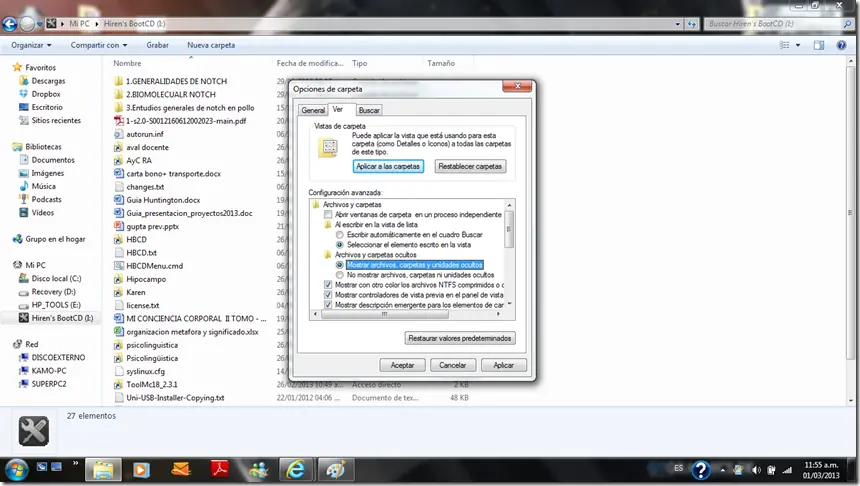
Task: Select the 1.GENERALIDADES DE NOTCH folder
Action: [176, 81]
